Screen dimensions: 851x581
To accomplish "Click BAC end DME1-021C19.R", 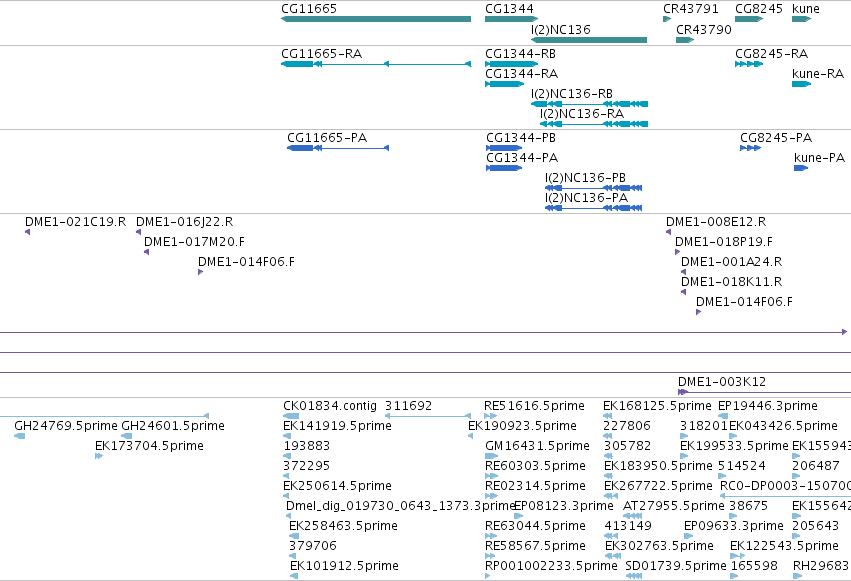I will coord(75,222).
